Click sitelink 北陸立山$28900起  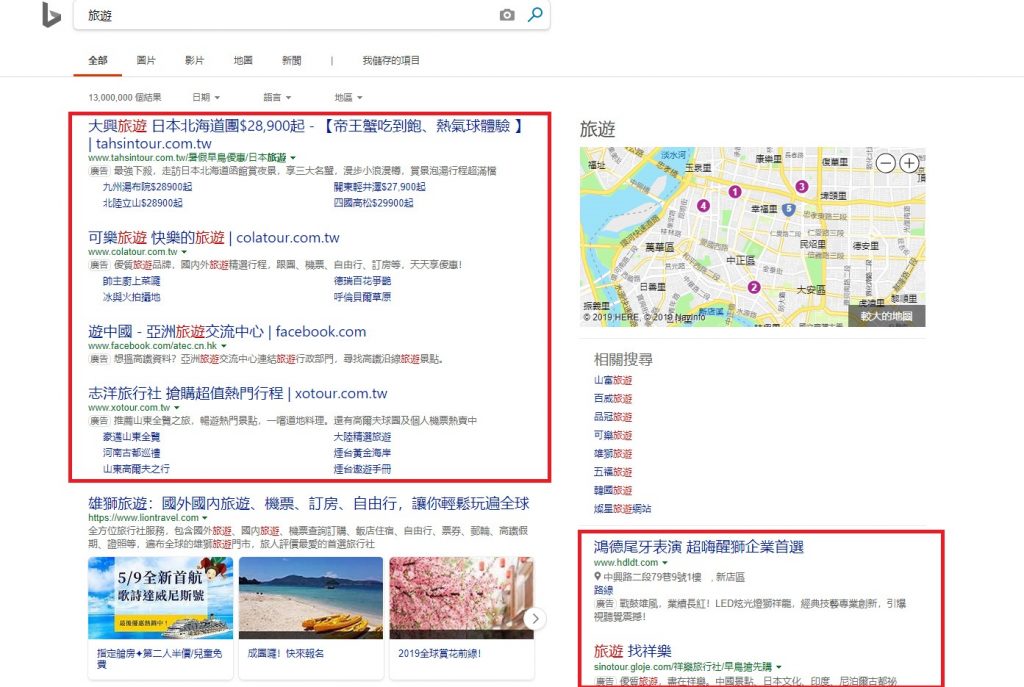pyautogui.click(x=142, y=203)
